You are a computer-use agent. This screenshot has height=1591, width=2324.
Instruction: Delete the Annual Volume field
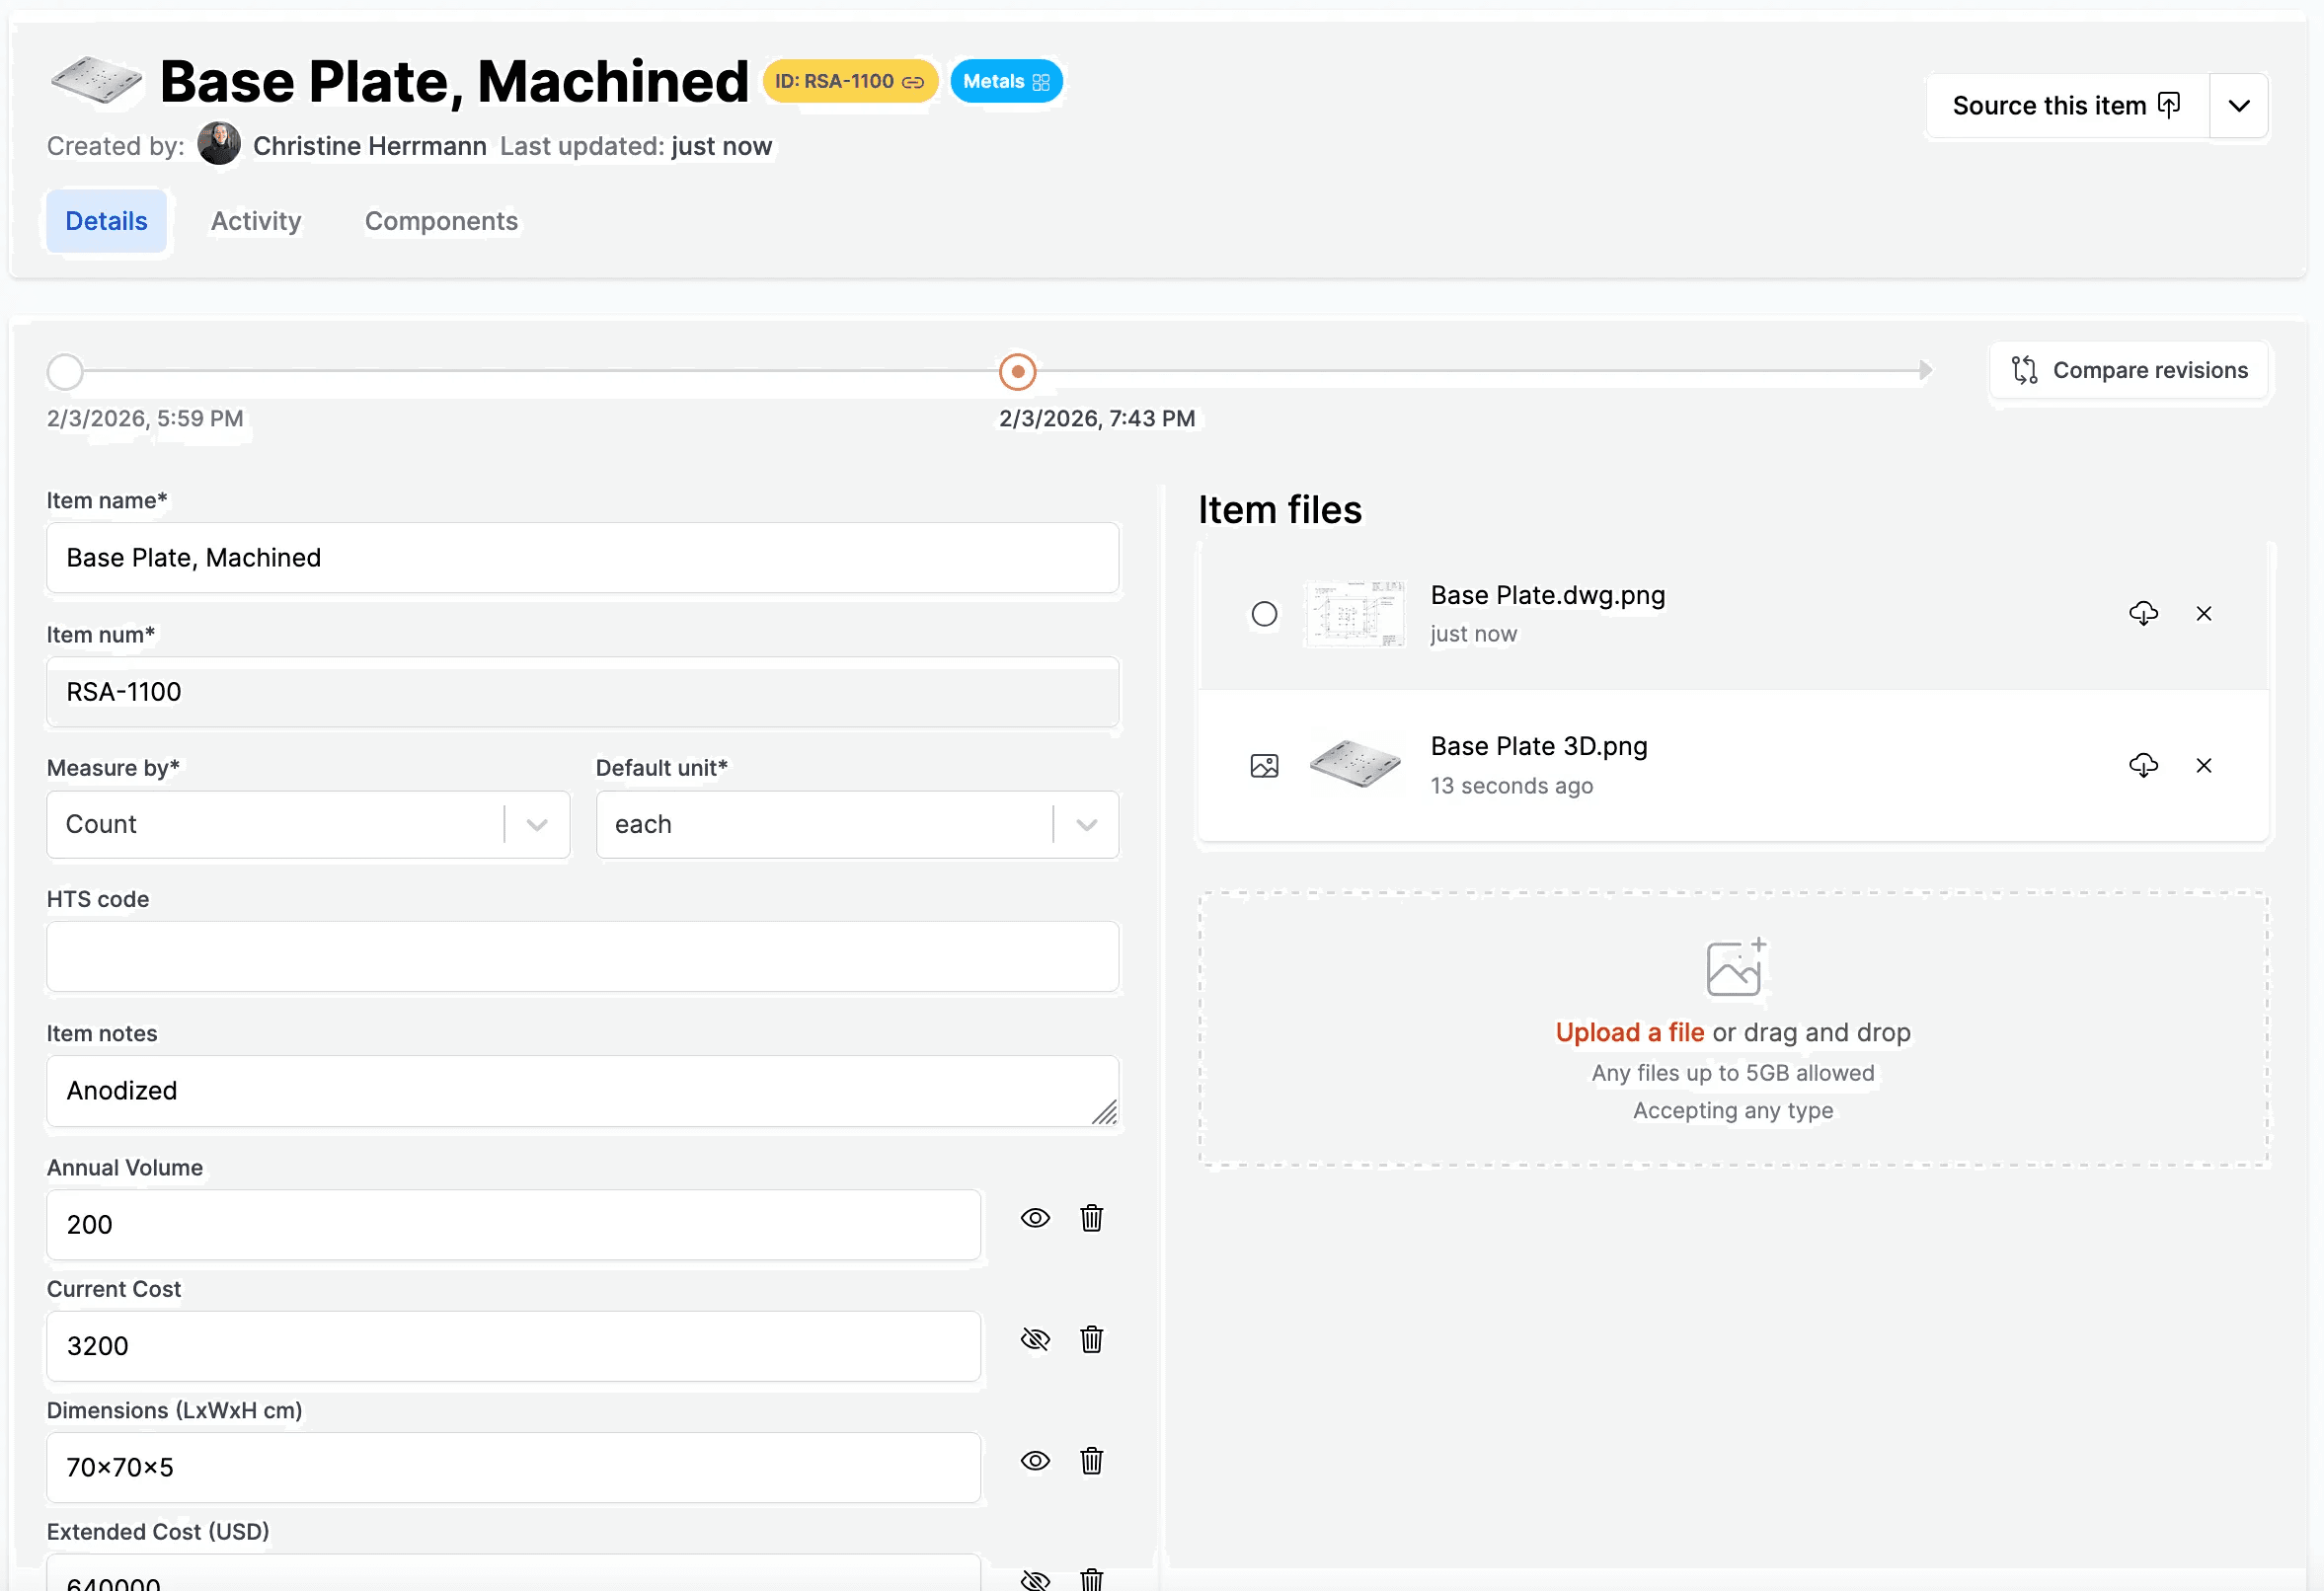click(1091, 1218)
